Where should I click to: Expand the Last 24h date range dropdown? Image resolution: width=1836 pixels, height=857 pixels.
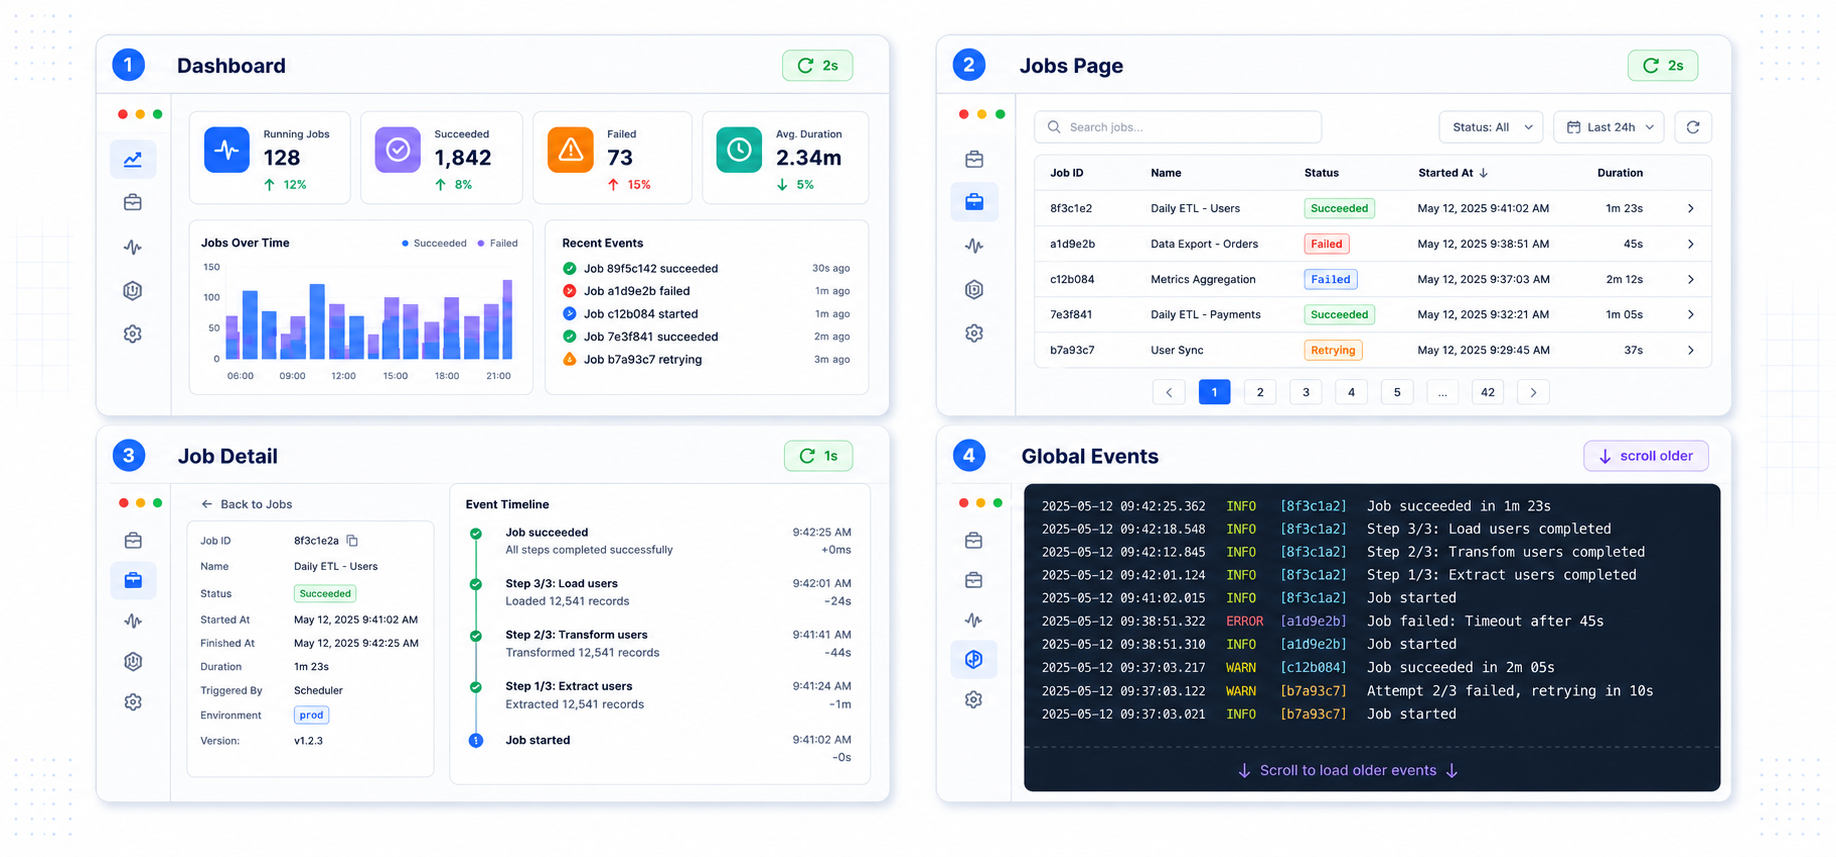point(1609,127)
